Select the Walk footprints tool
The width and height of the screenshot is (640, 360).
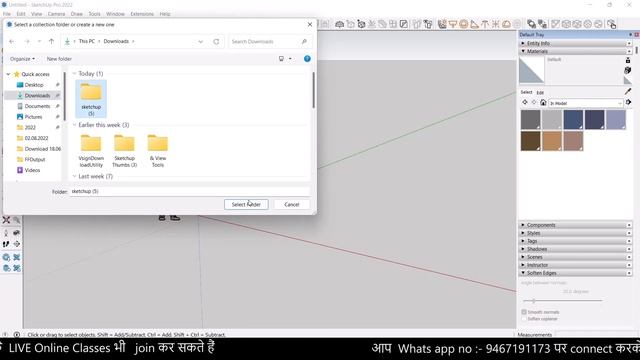point(6,244)
